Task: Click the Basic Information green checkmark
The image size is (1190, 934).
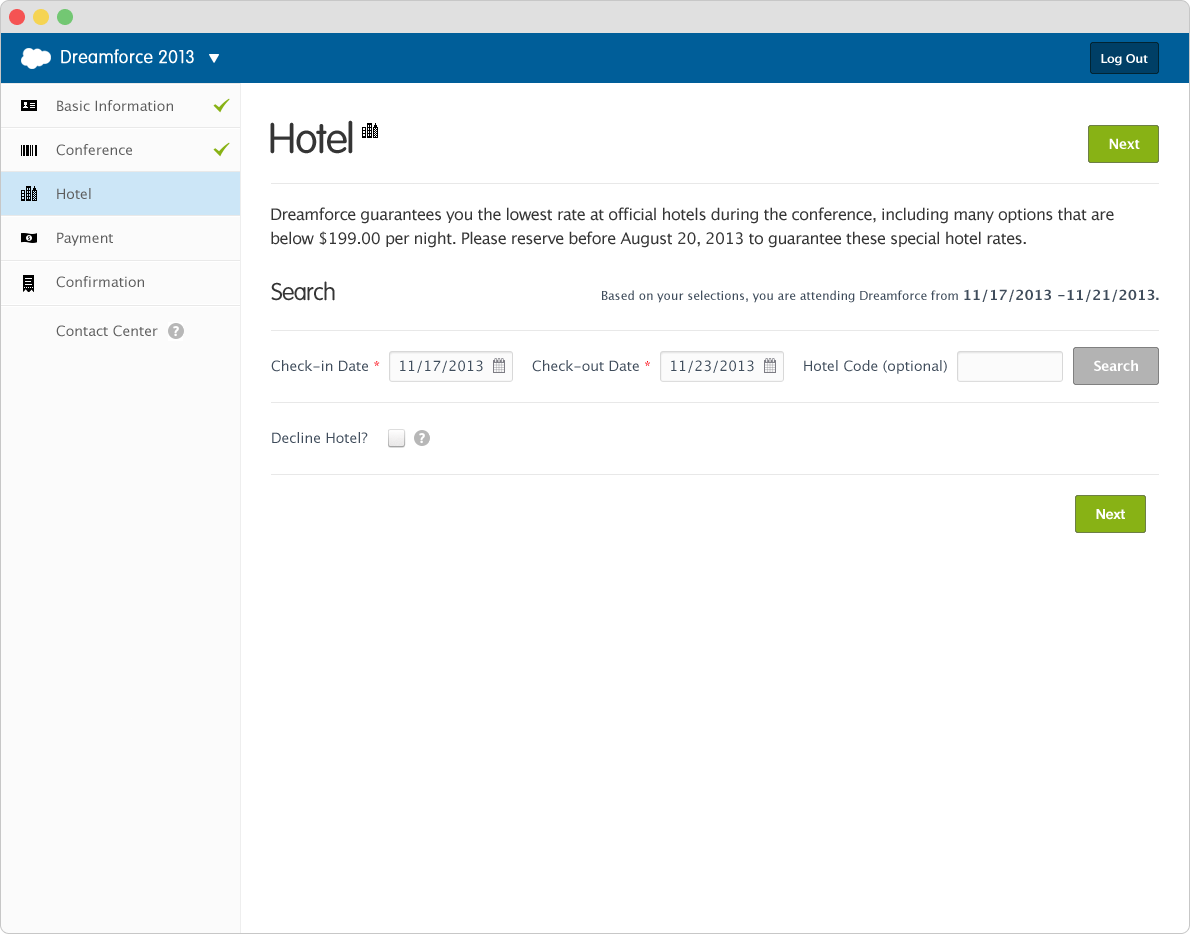Action: pyautogui.click(x=222, y=105)
